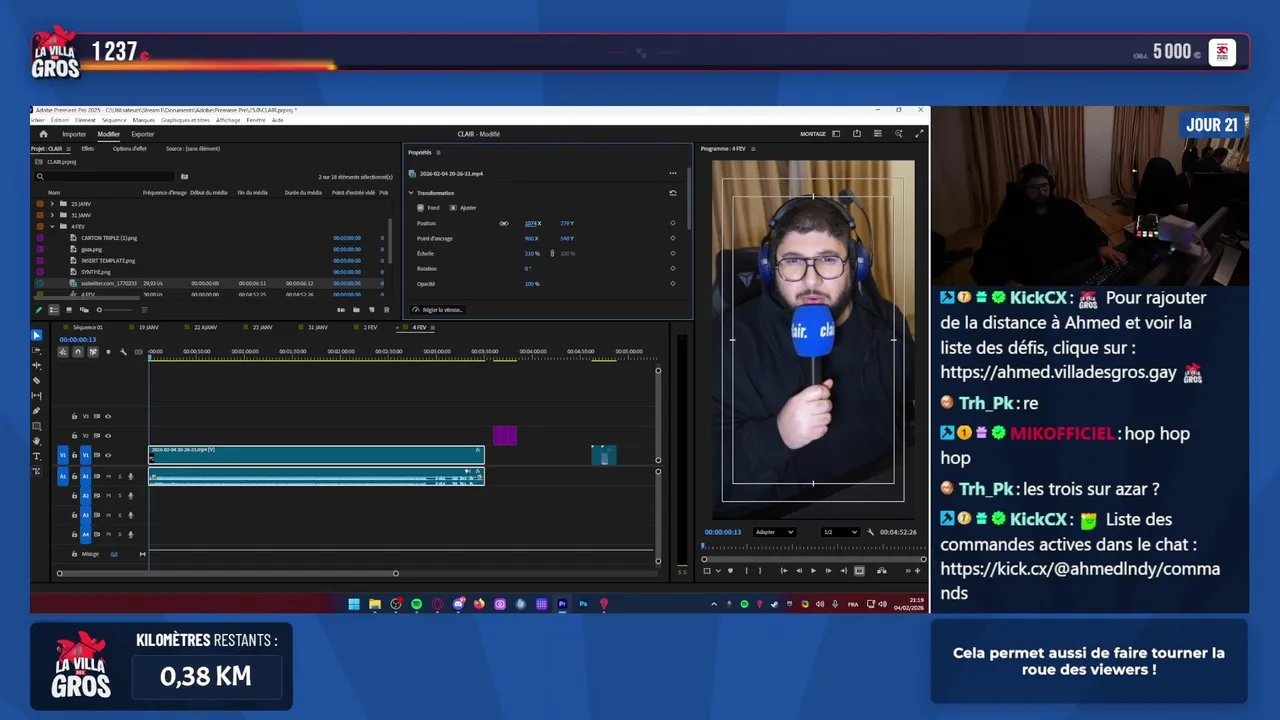Screen dimensions: 1280x720
Task: Open the Séquence menu
Action: tap(114, 120)
